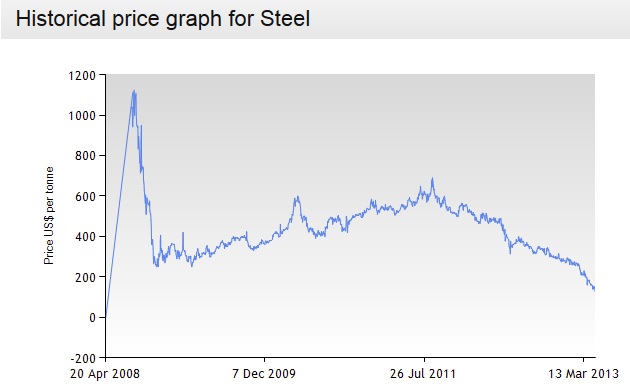Select the 7 Dec 2009 date label
The height and width of the screenshot is (384, 630).
264,374
